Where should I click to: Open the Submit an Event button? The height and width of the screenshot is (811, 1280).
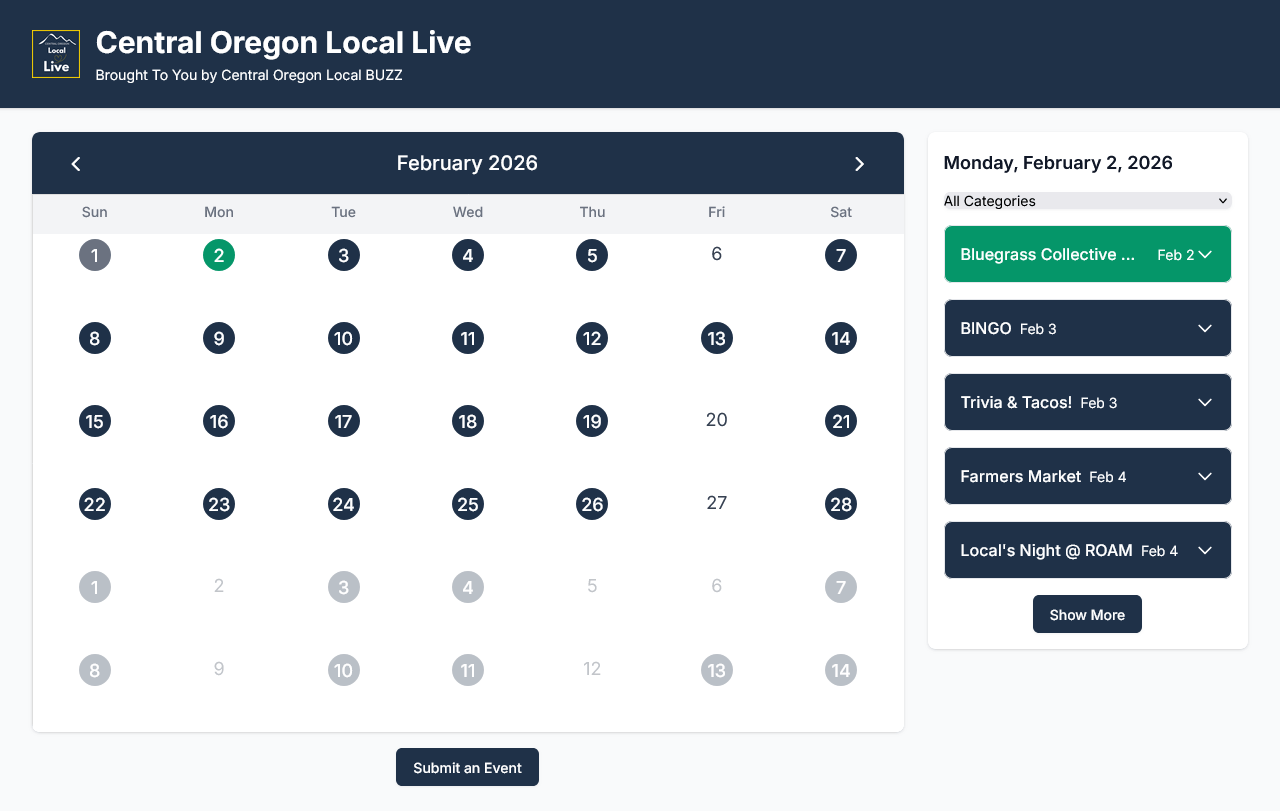tap(467, 767)
